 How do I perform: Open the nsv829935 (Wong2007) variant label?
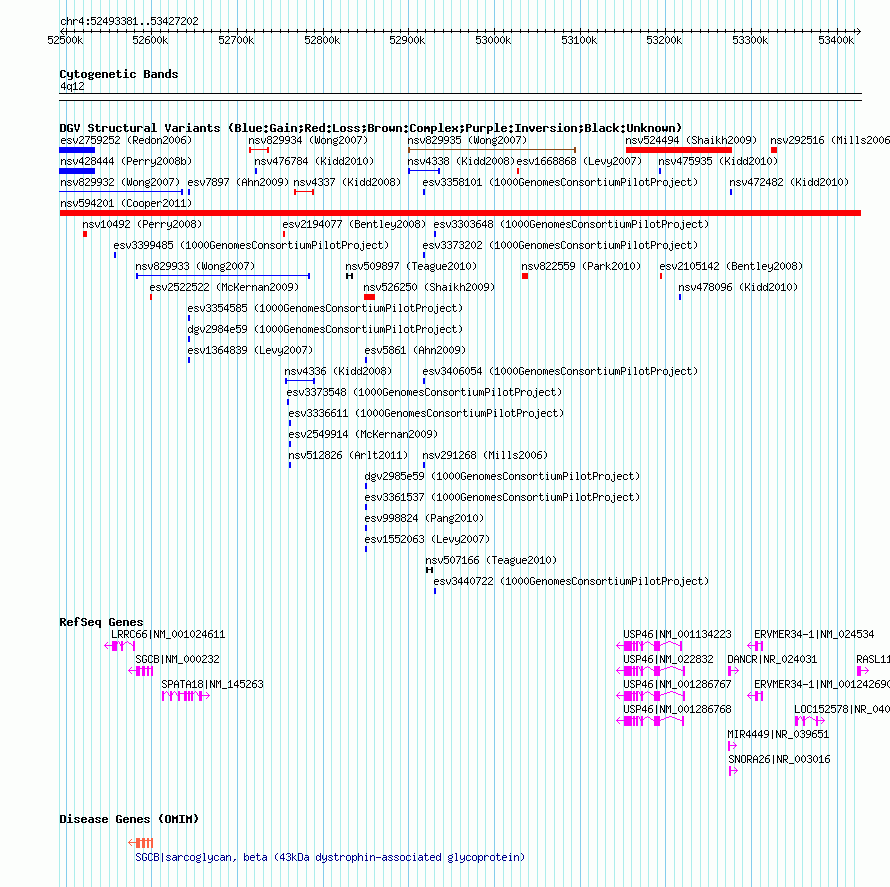(x=467, y=140)
